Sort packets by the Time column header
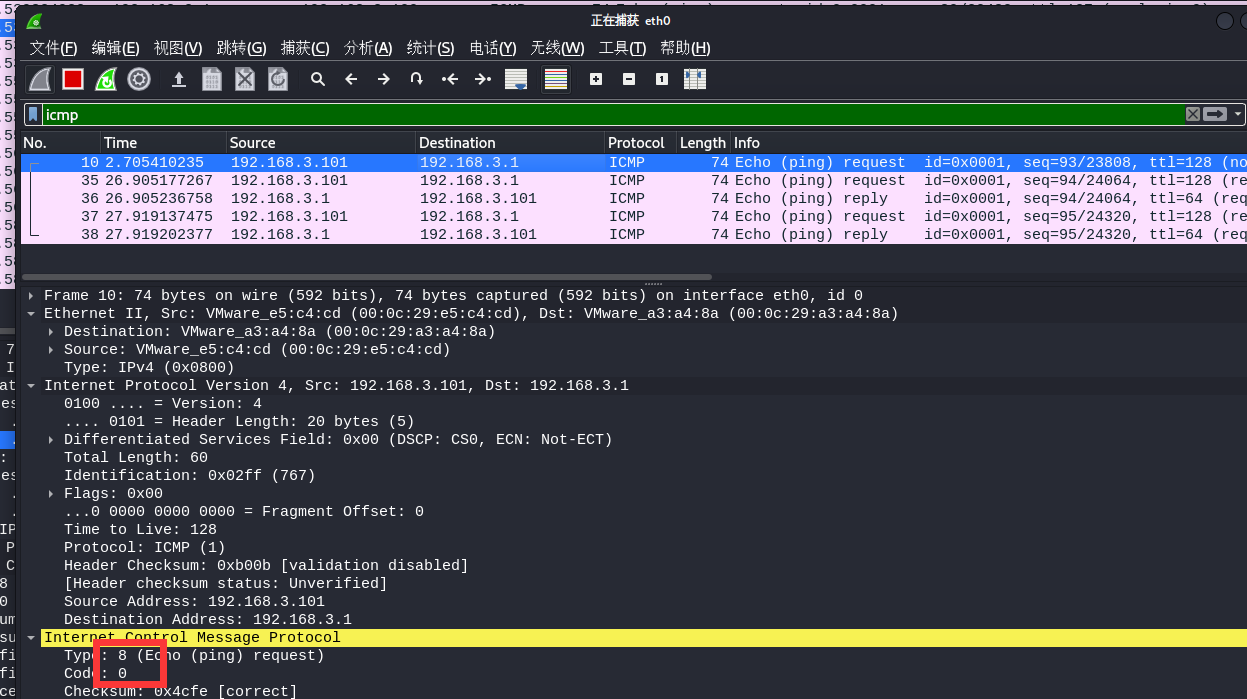Viewport: 1247px width, 699px height. click(x=162, y=143)
